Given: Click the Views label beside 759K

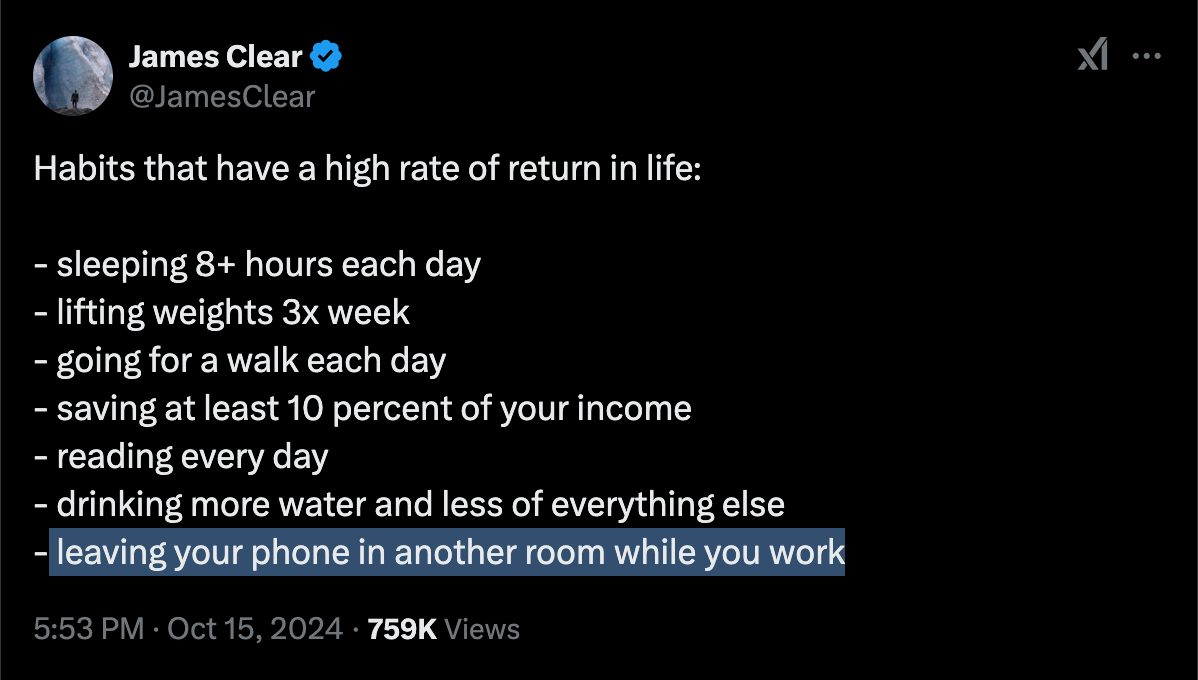Looking at the screenshot, I should click(x=482, y=629).
